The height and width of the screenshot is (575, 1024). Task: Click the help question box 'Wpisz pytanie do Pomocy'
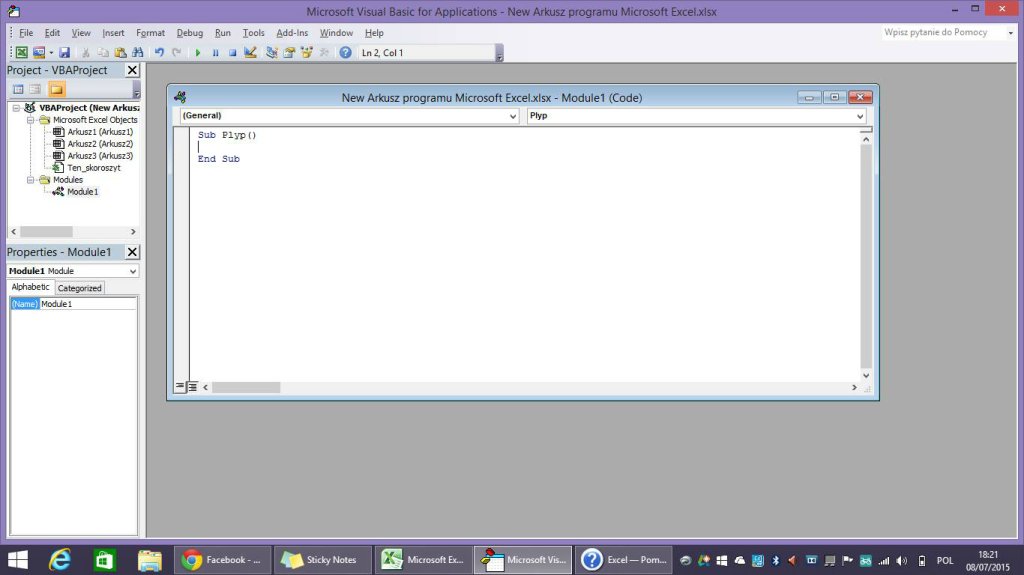click(x=942, y=32)
